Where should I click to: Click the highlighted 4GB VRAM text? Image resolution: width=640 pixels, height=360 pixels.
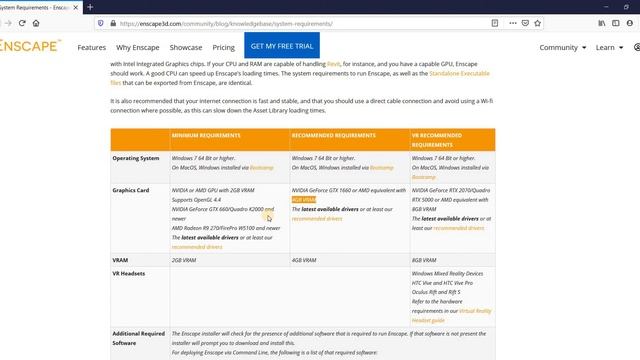tap(304, 200)
